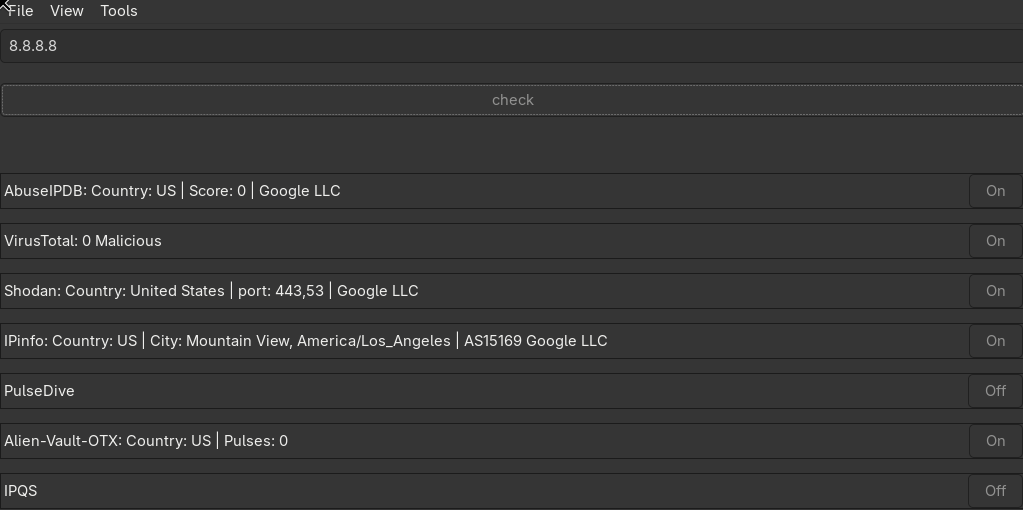Select the AbuseIPDB result text
Viewport: 1023px width, 510px height.
[x=172, y=191]
